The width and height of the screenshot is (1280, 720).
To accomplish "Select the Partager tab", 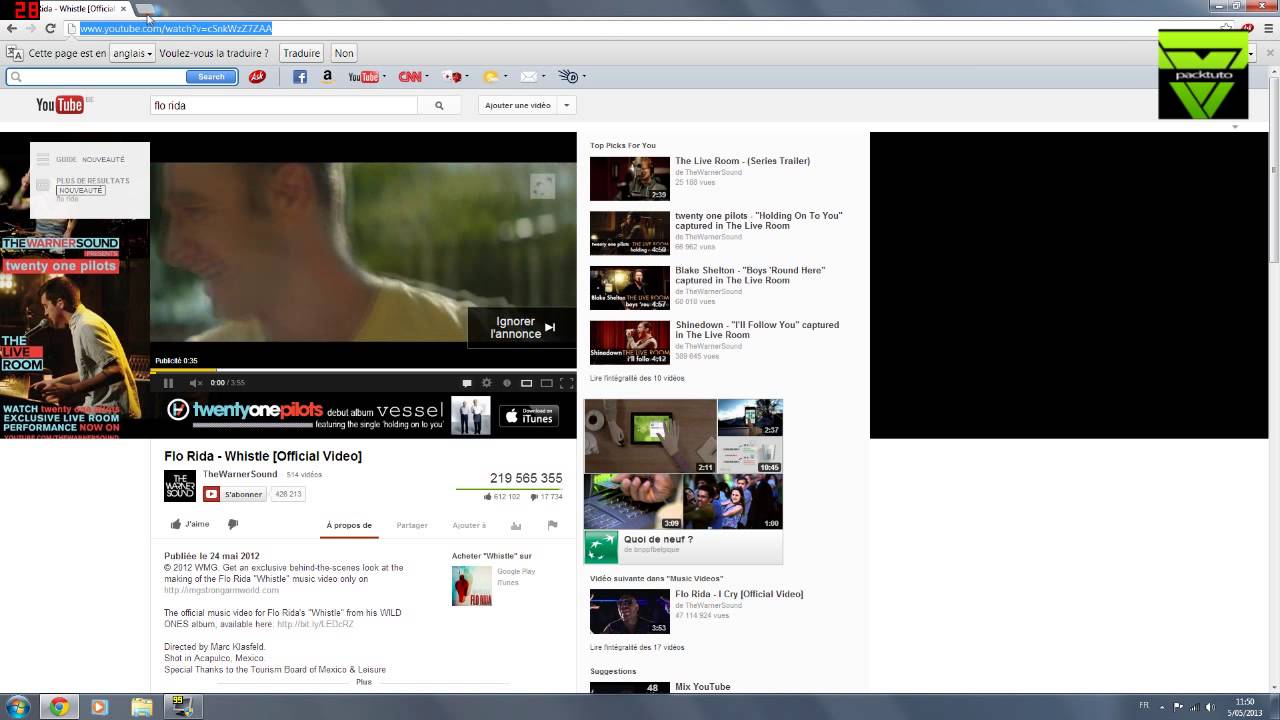I will coord(412,525).
